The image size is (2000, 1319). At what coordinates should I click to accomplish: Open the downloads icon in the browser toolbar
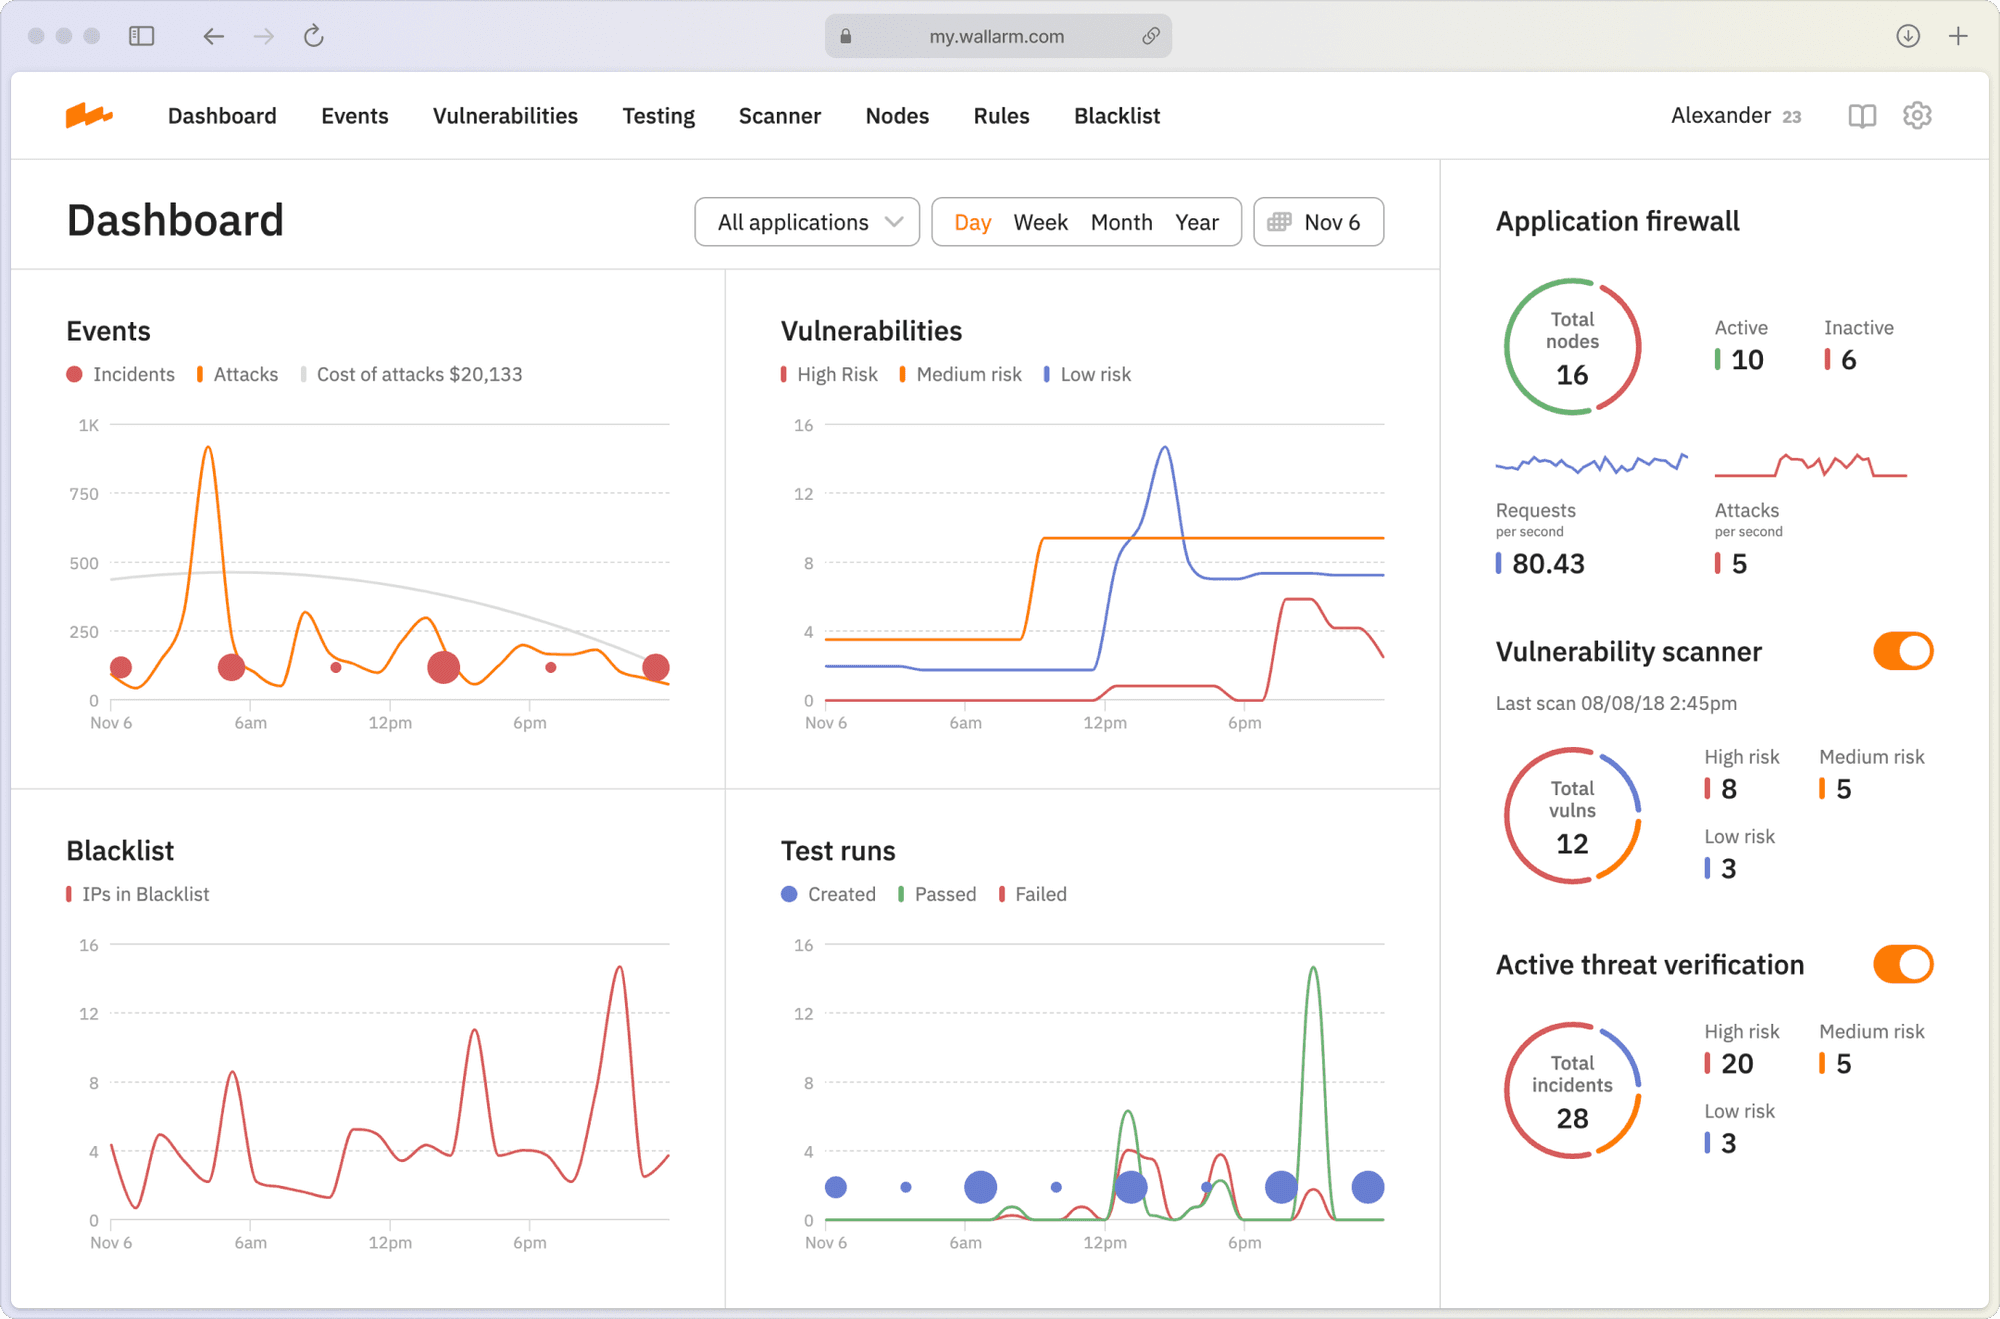click(x=1907, y=37)
